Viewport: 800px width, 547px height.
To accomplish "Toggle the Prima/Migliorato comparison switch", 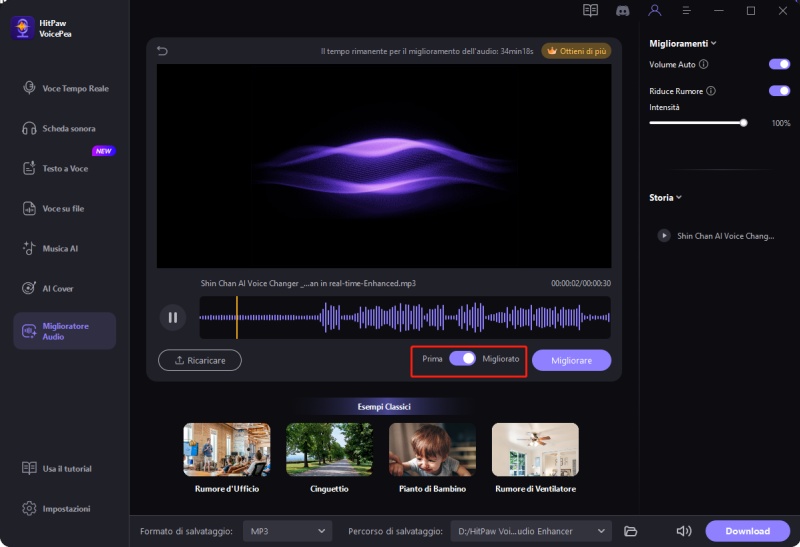I will [462, 359].
